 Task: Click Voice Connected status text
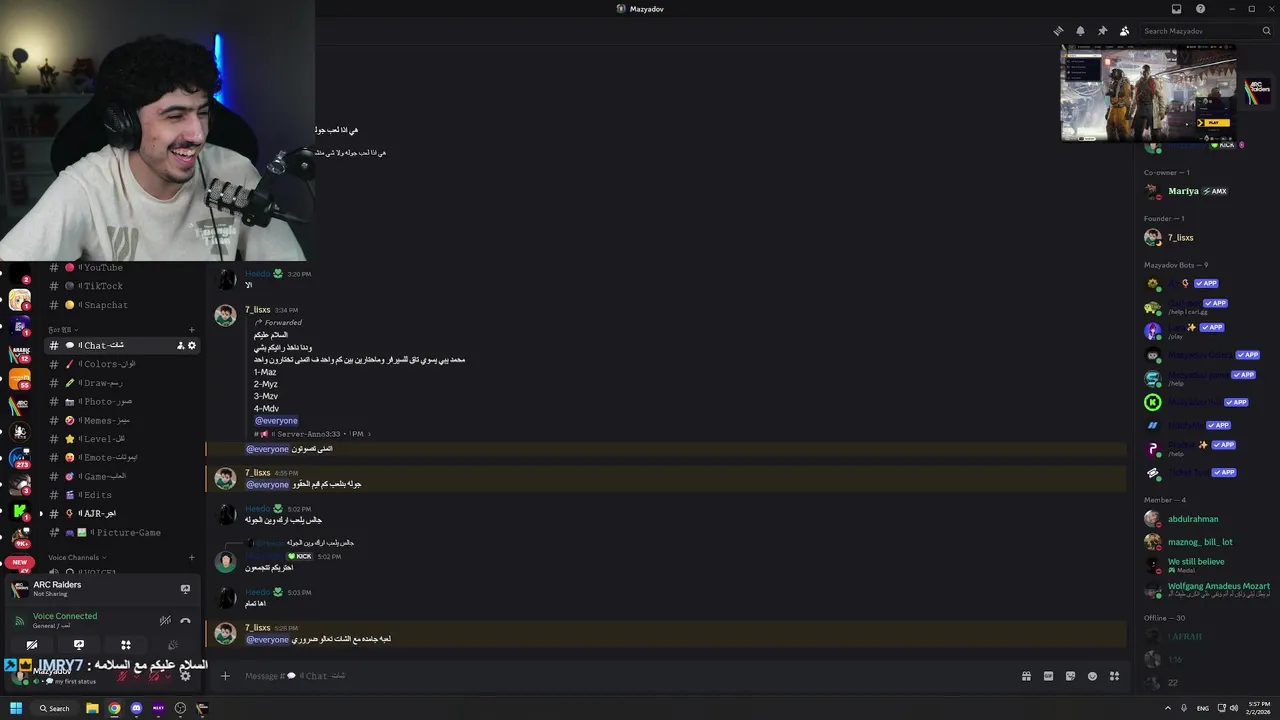[65, 616]
